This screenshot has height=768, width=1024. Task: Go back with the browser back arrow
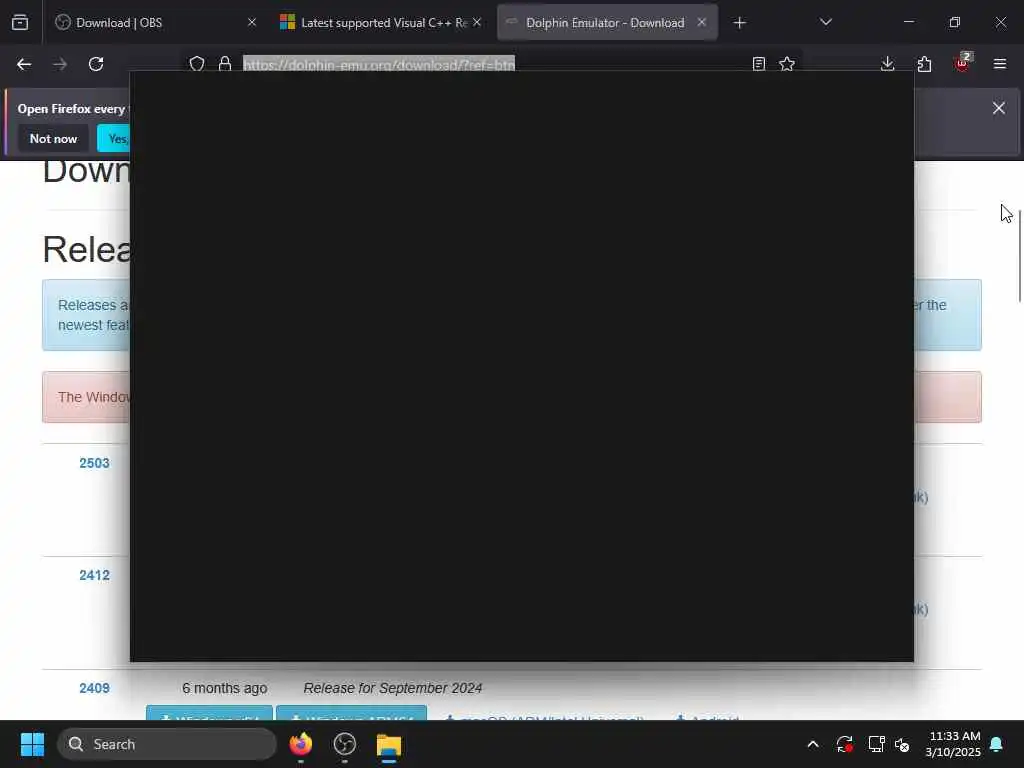coord(24,64)
